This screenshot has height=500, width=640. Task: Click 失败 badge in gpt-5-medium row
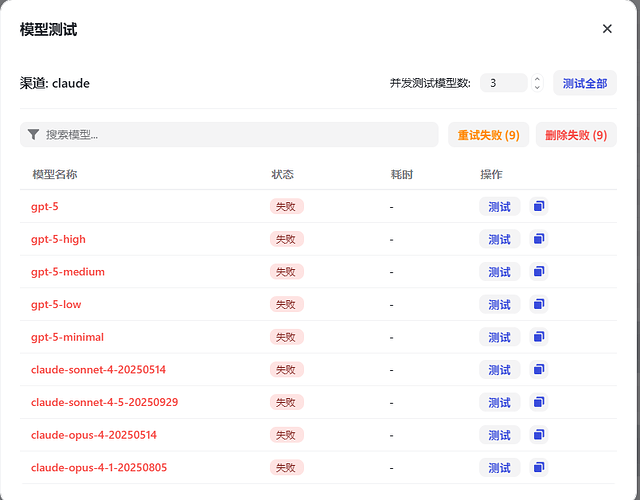pyautogui.click(x=287, y=272)
